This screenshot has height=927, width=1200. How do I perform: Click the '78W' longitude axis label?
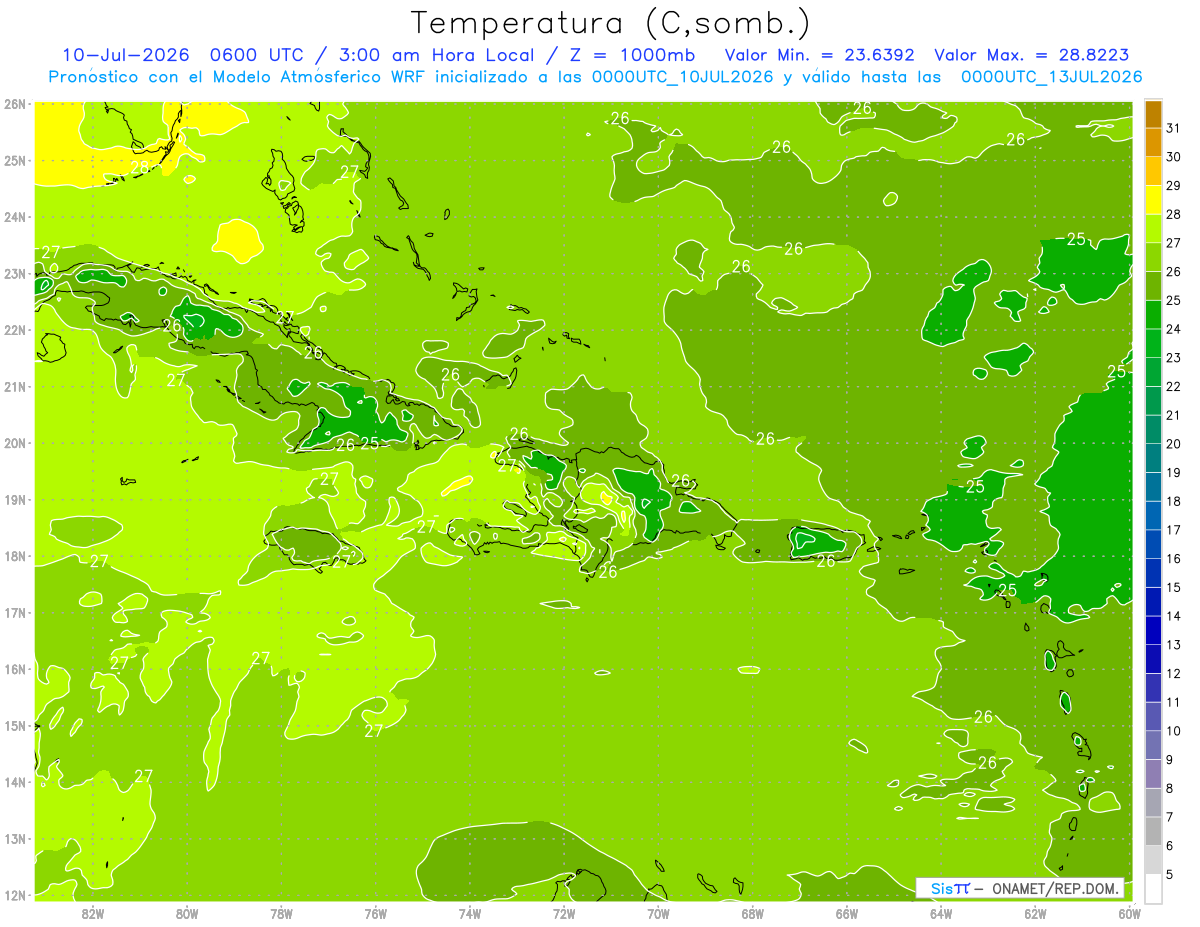coord(281,913)
